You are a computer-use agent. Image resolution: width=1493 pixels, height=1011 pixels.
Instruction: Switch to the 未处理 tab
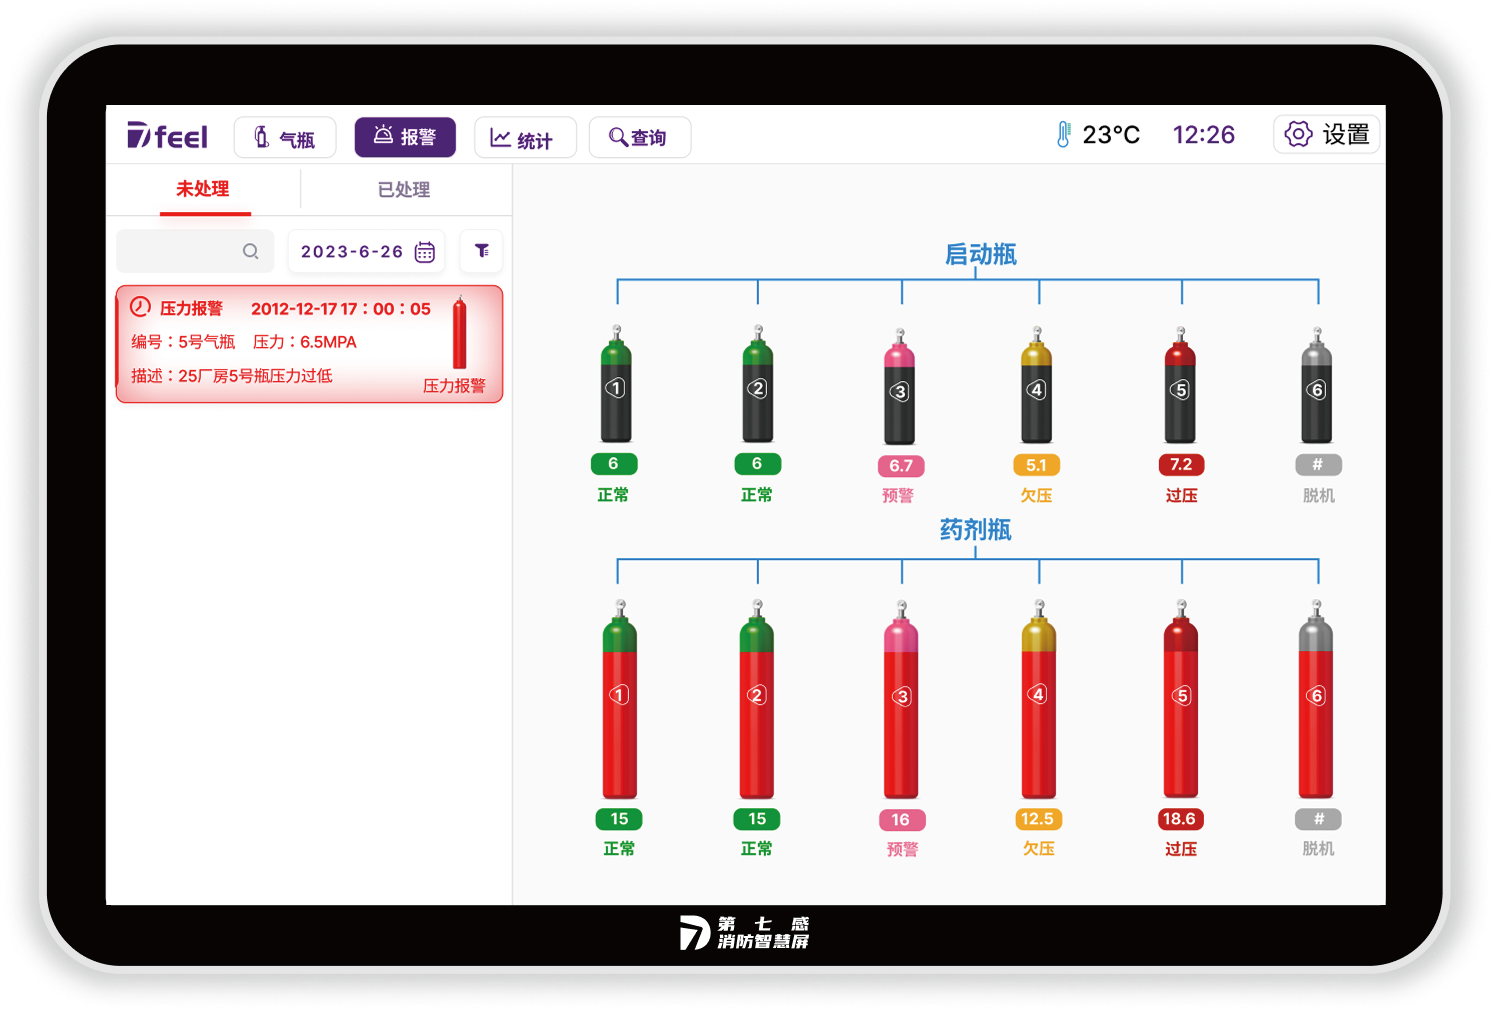tap(203, 189)
